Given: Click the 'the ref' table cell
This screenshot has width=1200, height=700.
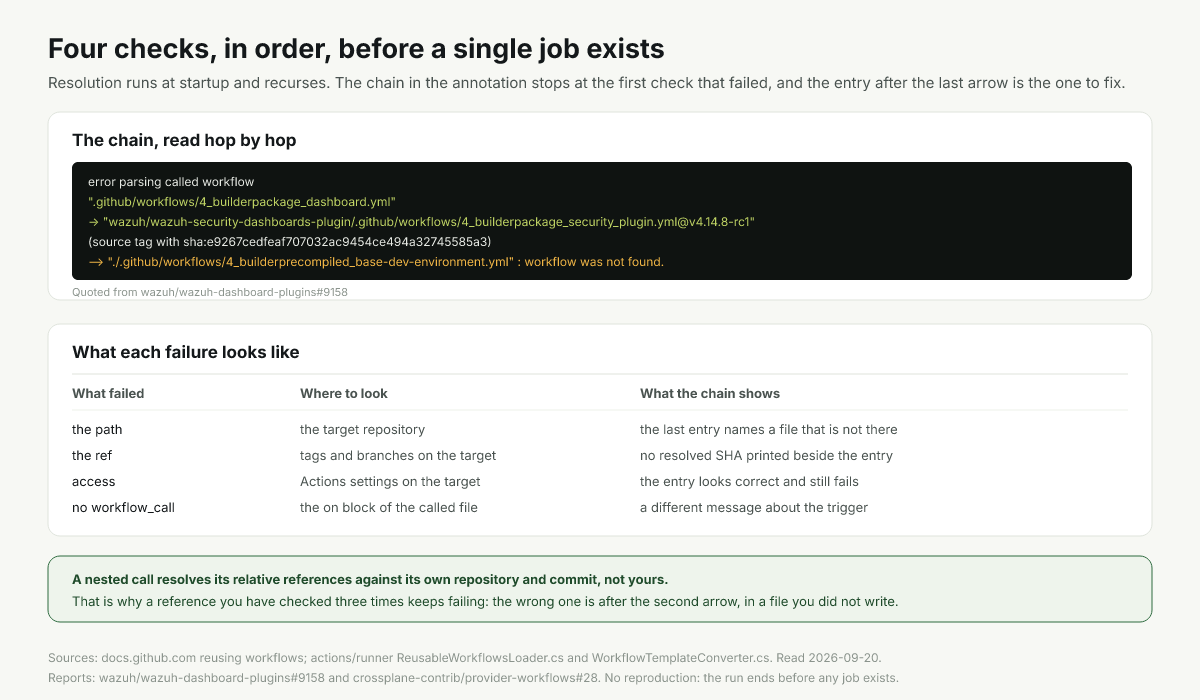Looking at the screenshot, I should coord(92,455).
